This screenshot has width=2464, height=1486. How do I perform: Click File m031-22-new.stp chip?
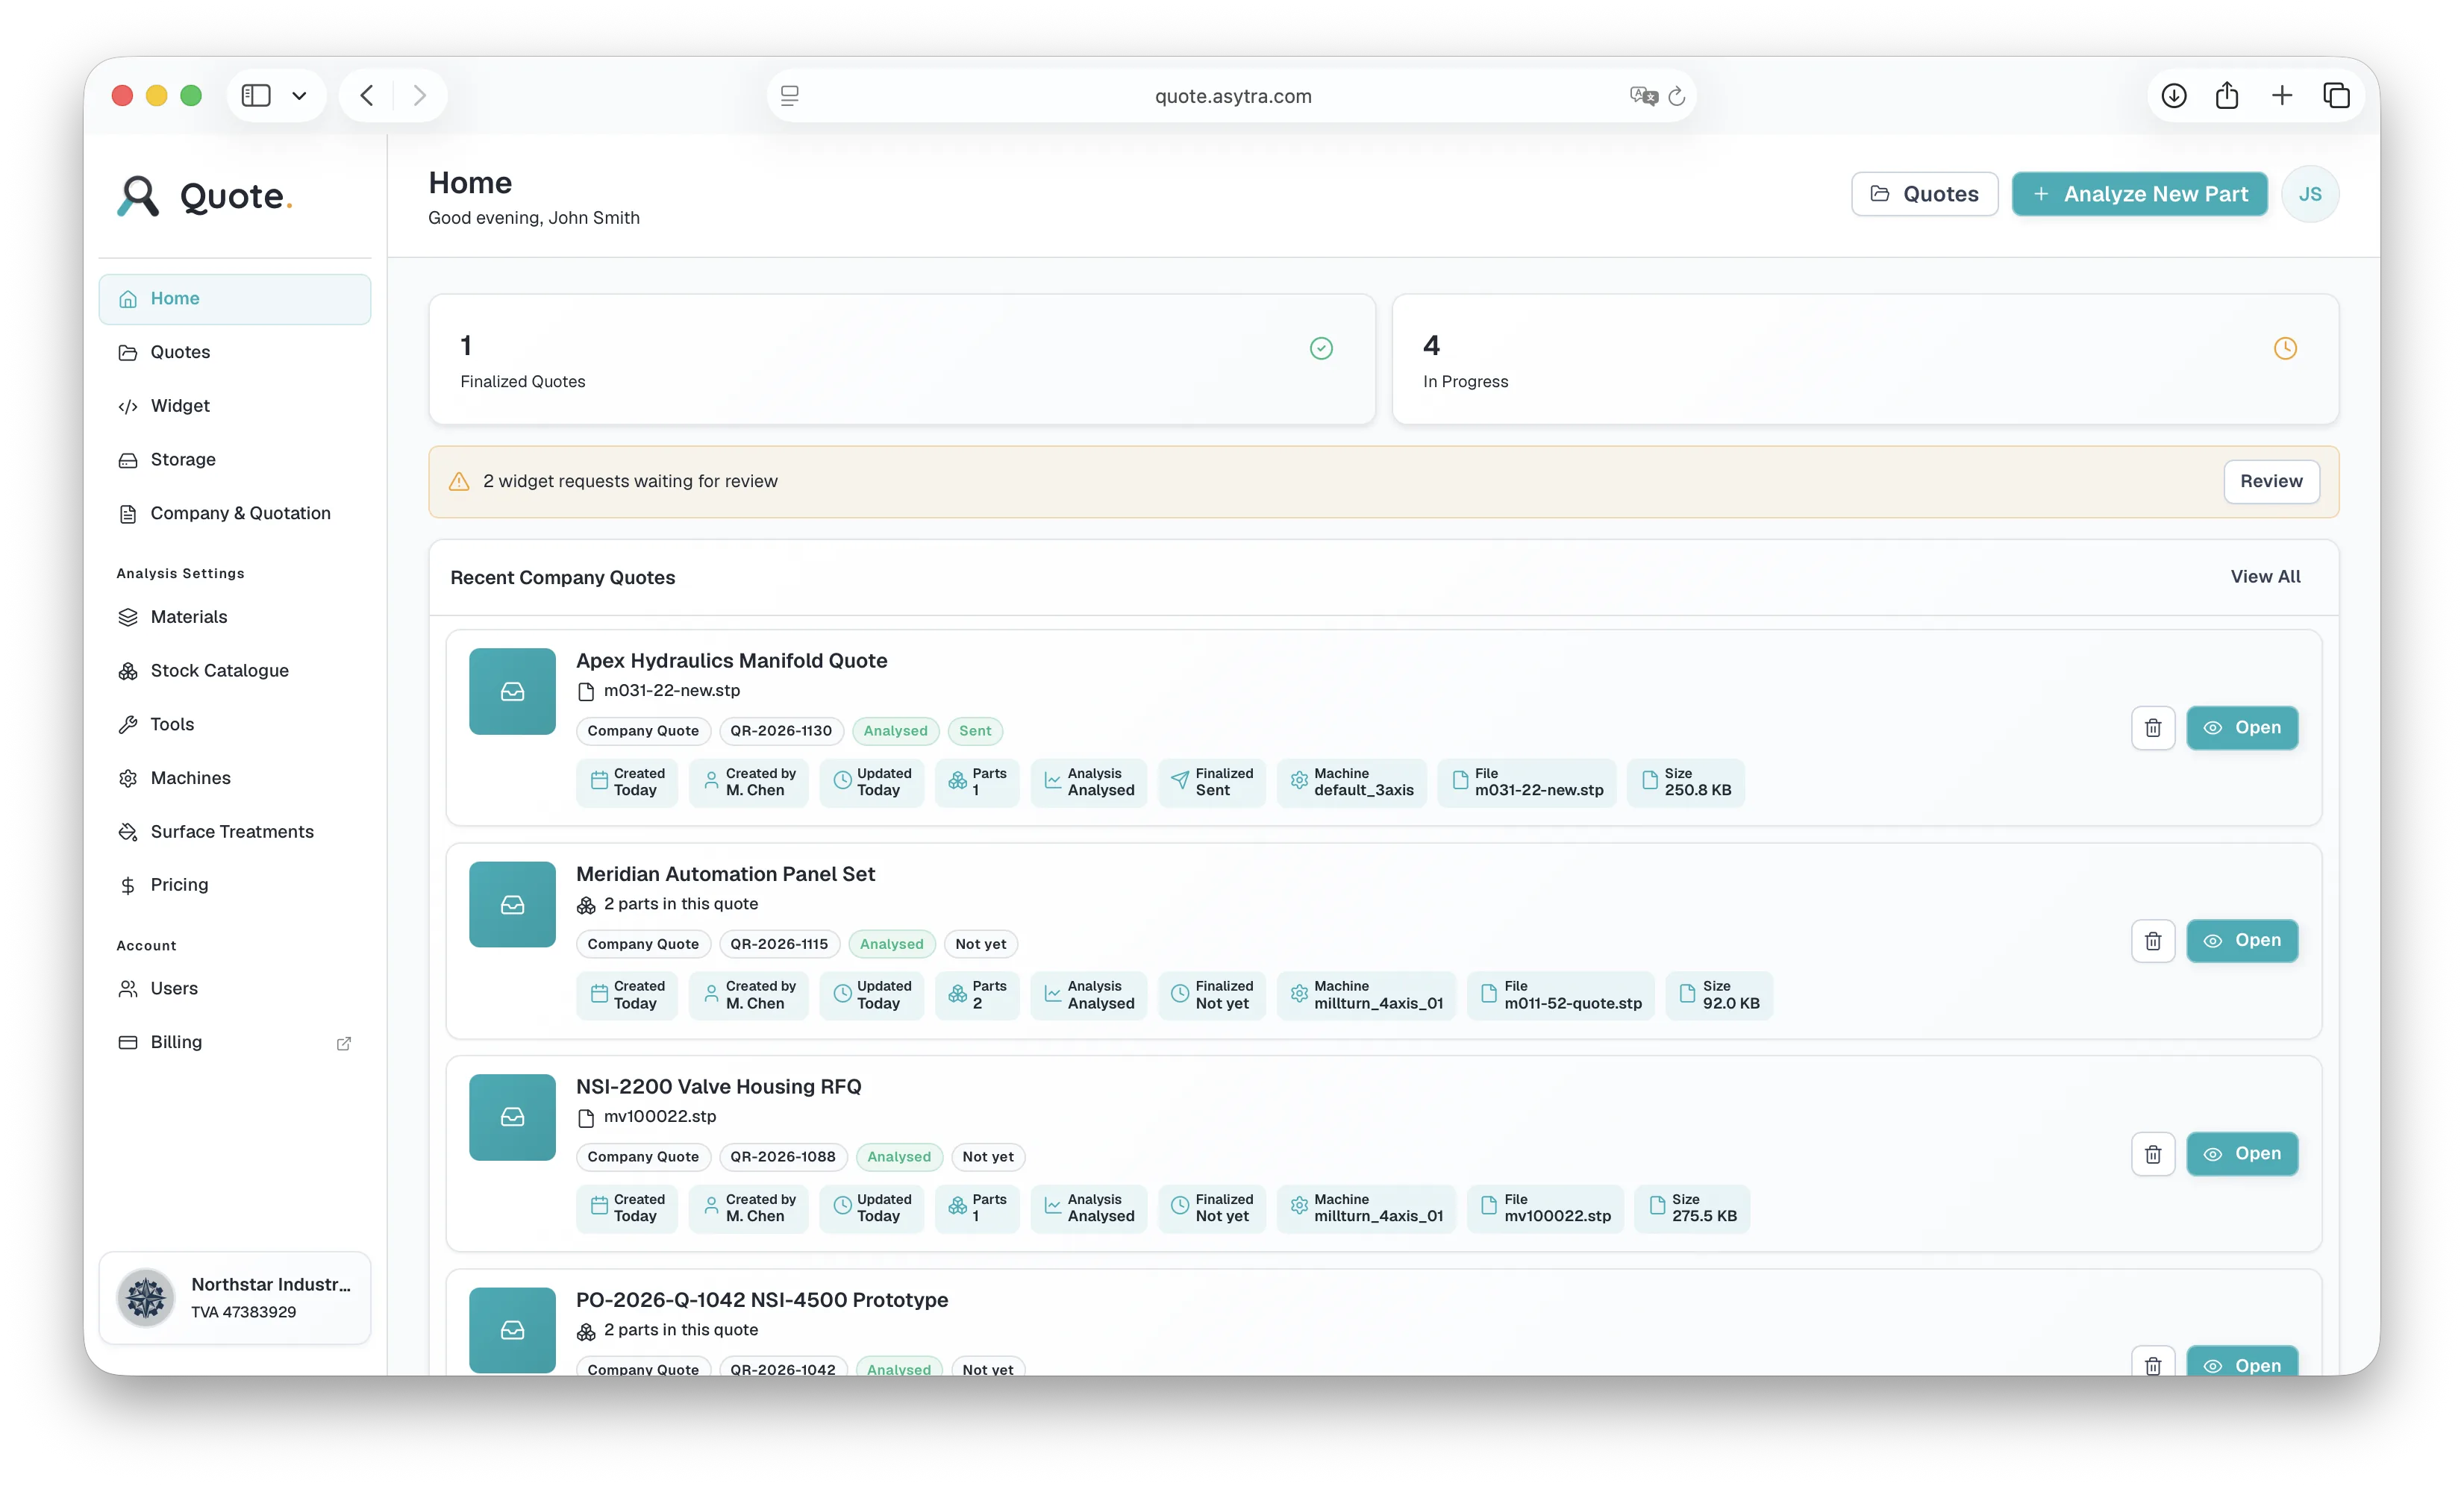point(1526,782)
